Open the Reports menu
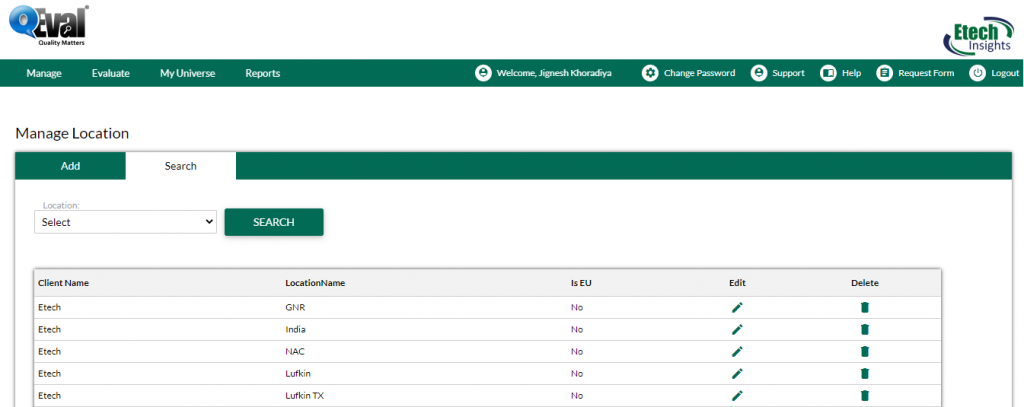The image size is (1024, 407). pos(263,73)
